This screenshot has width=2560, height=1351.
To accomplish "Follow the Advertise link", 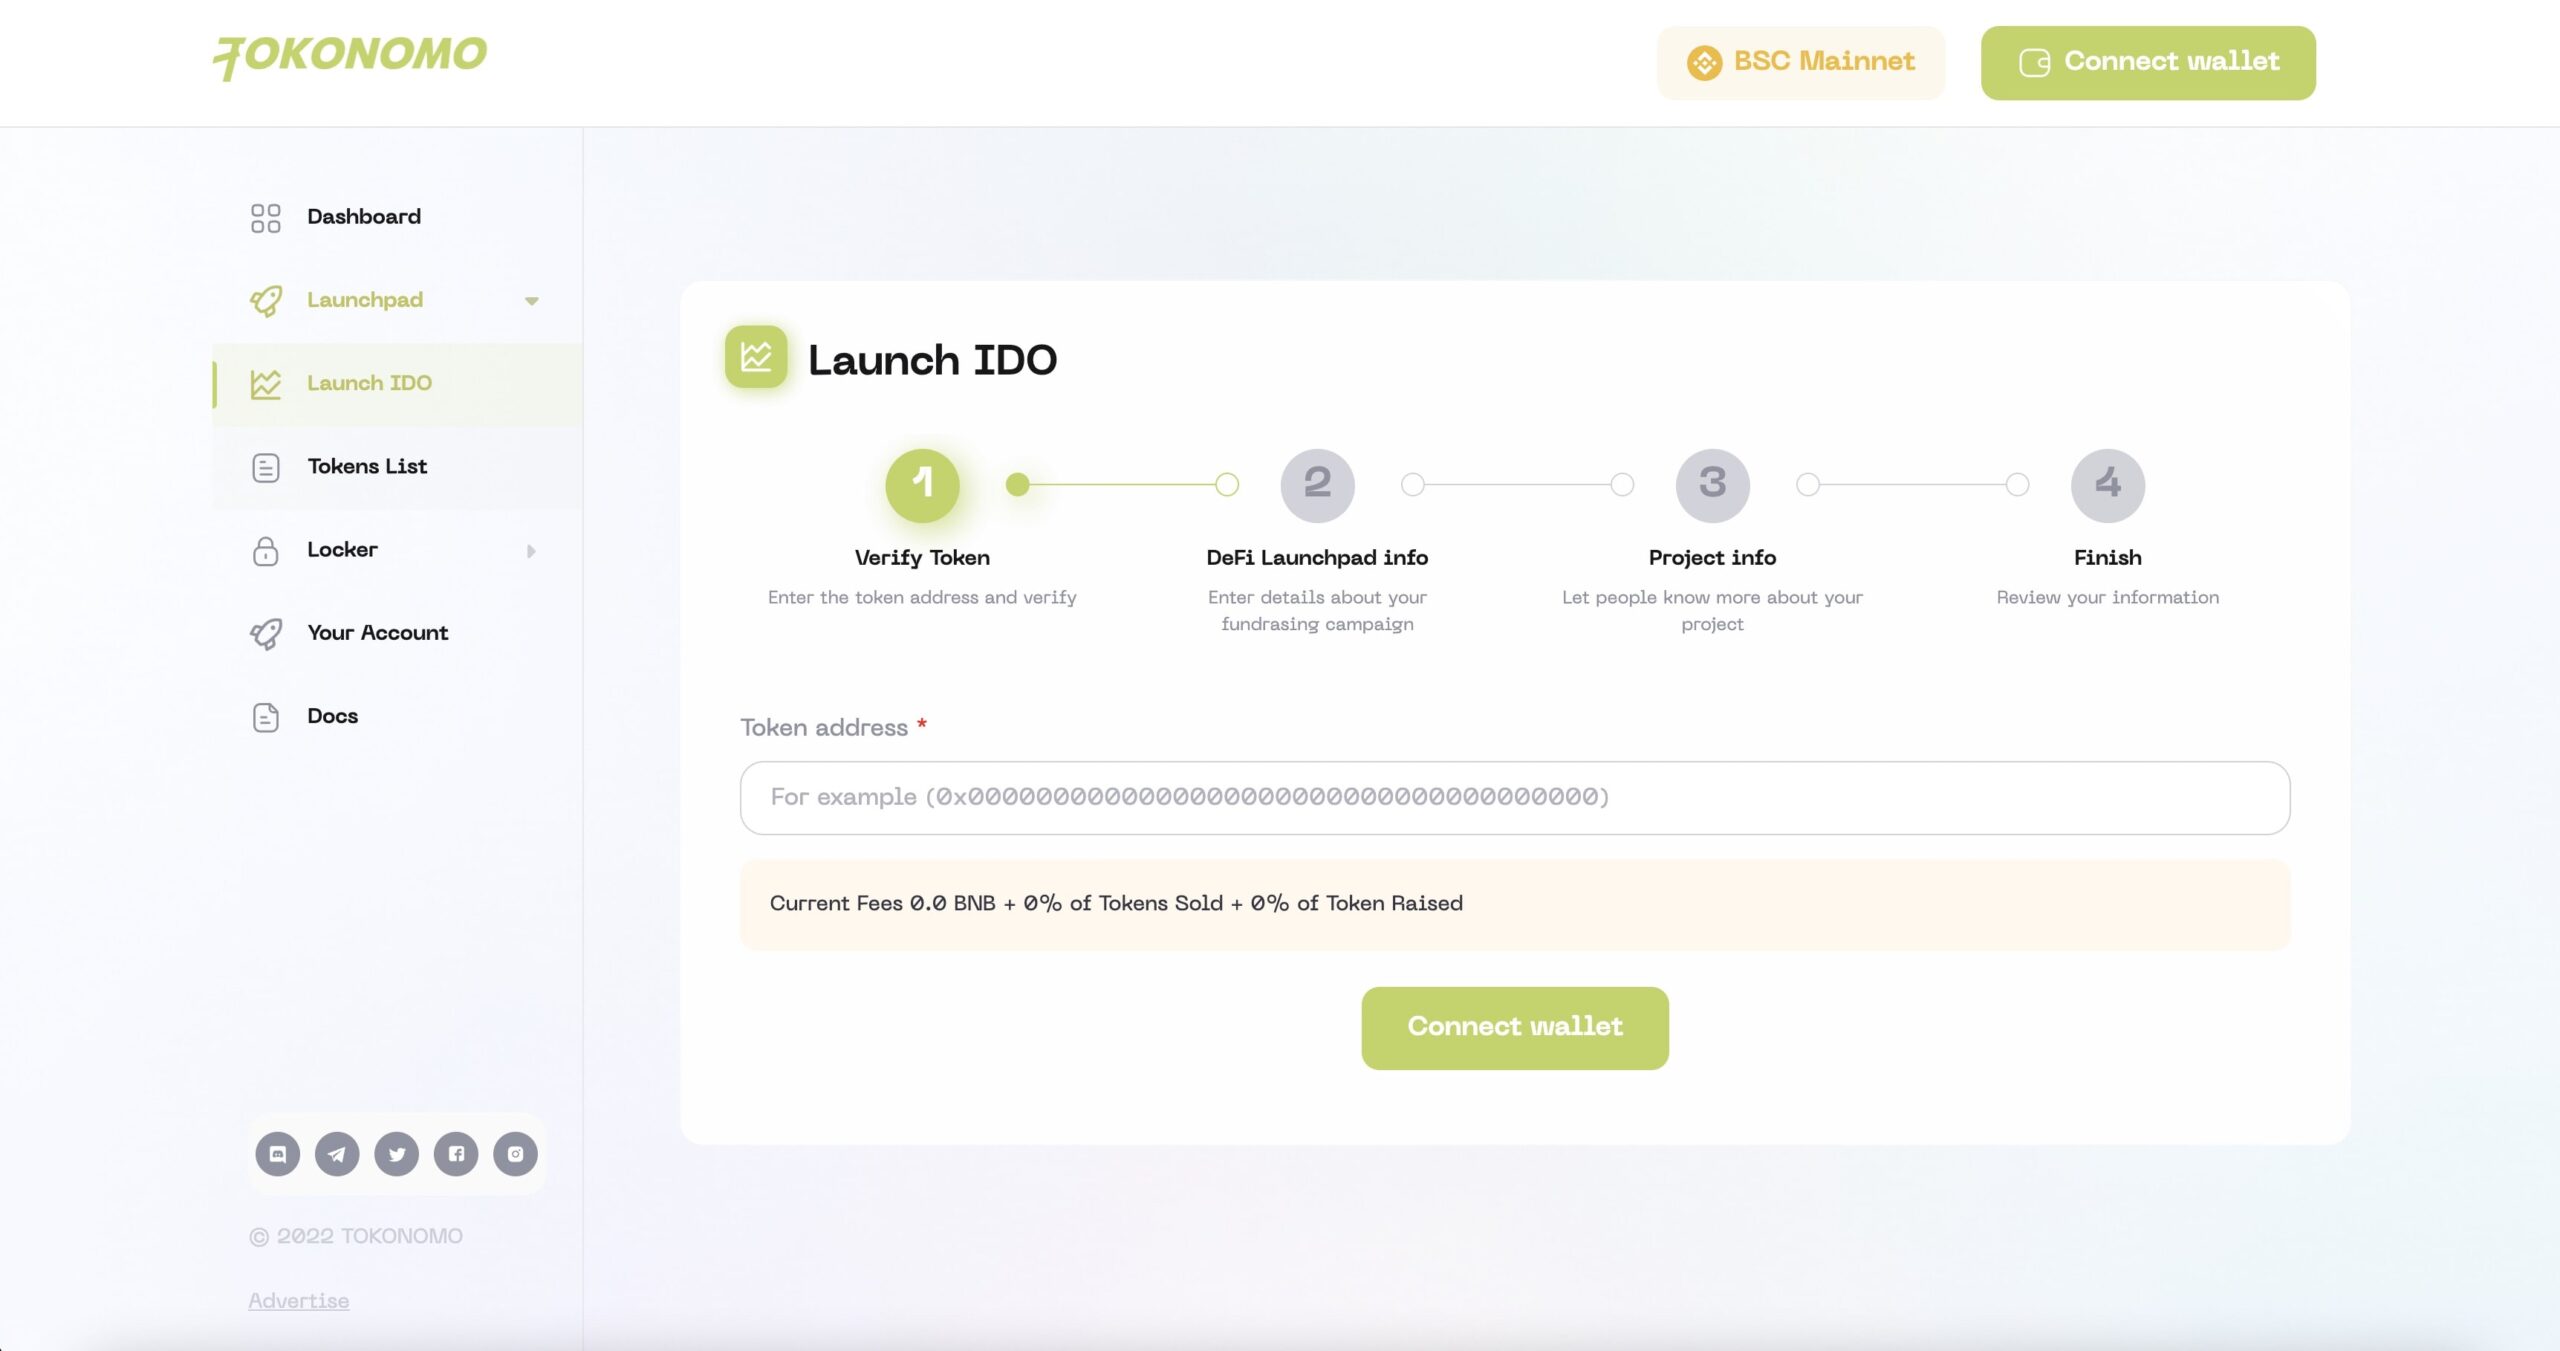I will [298, 1300].
